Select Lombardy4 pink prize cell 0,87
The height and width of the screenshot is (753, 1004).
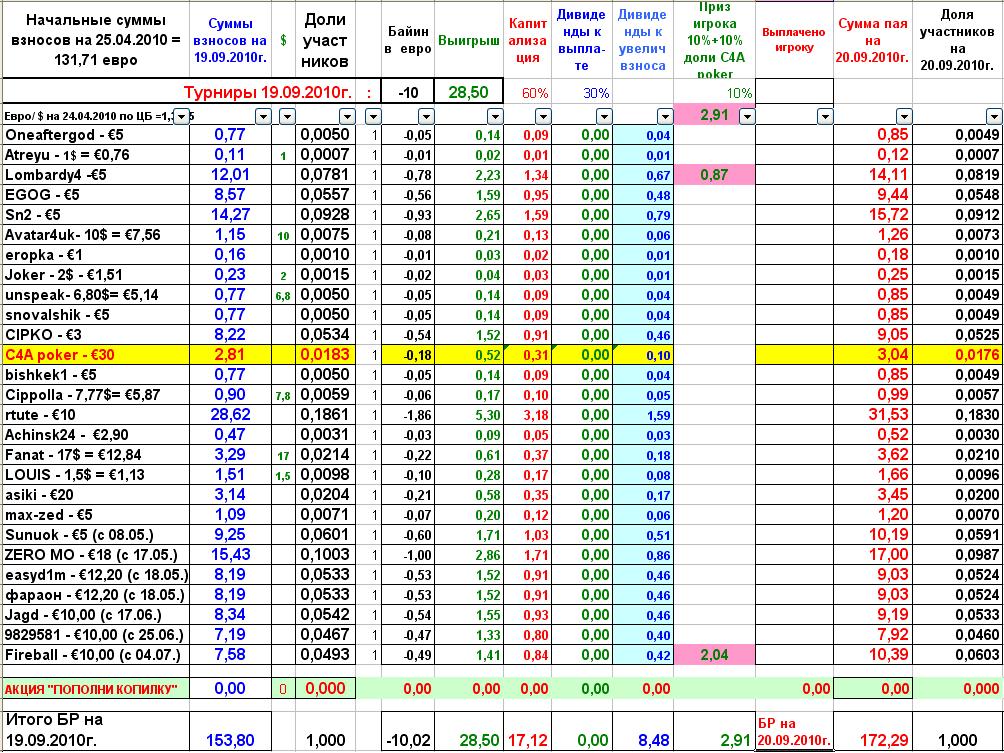715,175
